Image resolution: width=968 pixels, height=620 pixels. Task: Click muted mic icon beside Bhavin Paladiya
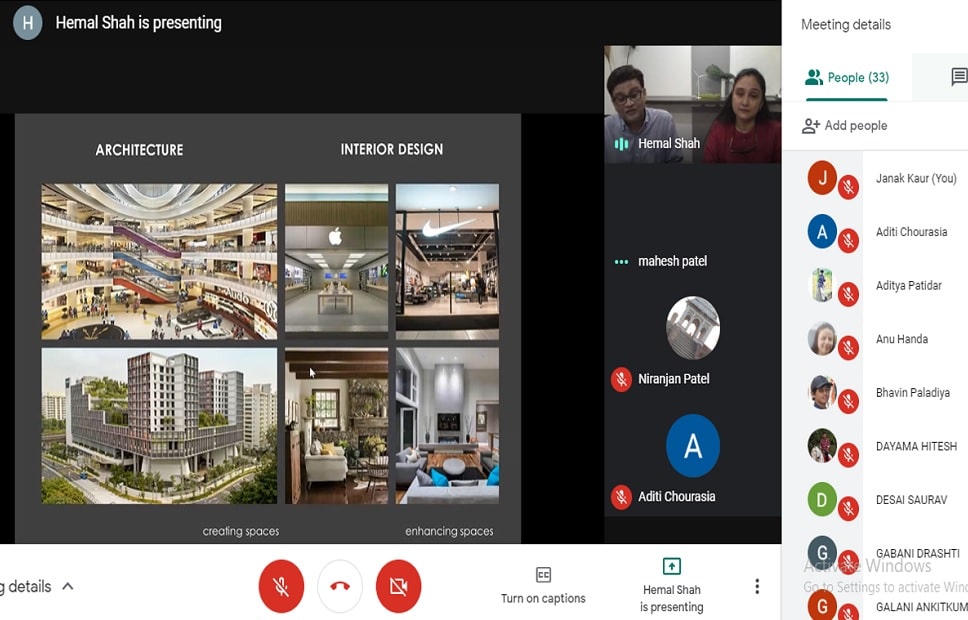[848, 401]
